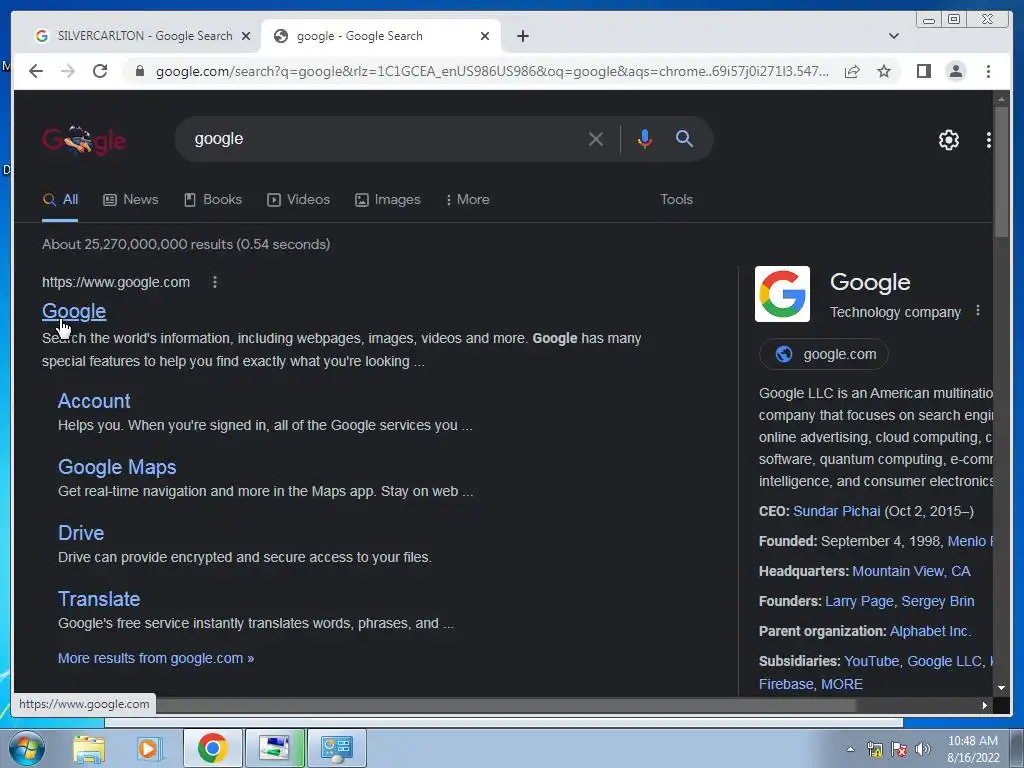
Task: Click More results from google.com
Action: [x=155, y=658]
